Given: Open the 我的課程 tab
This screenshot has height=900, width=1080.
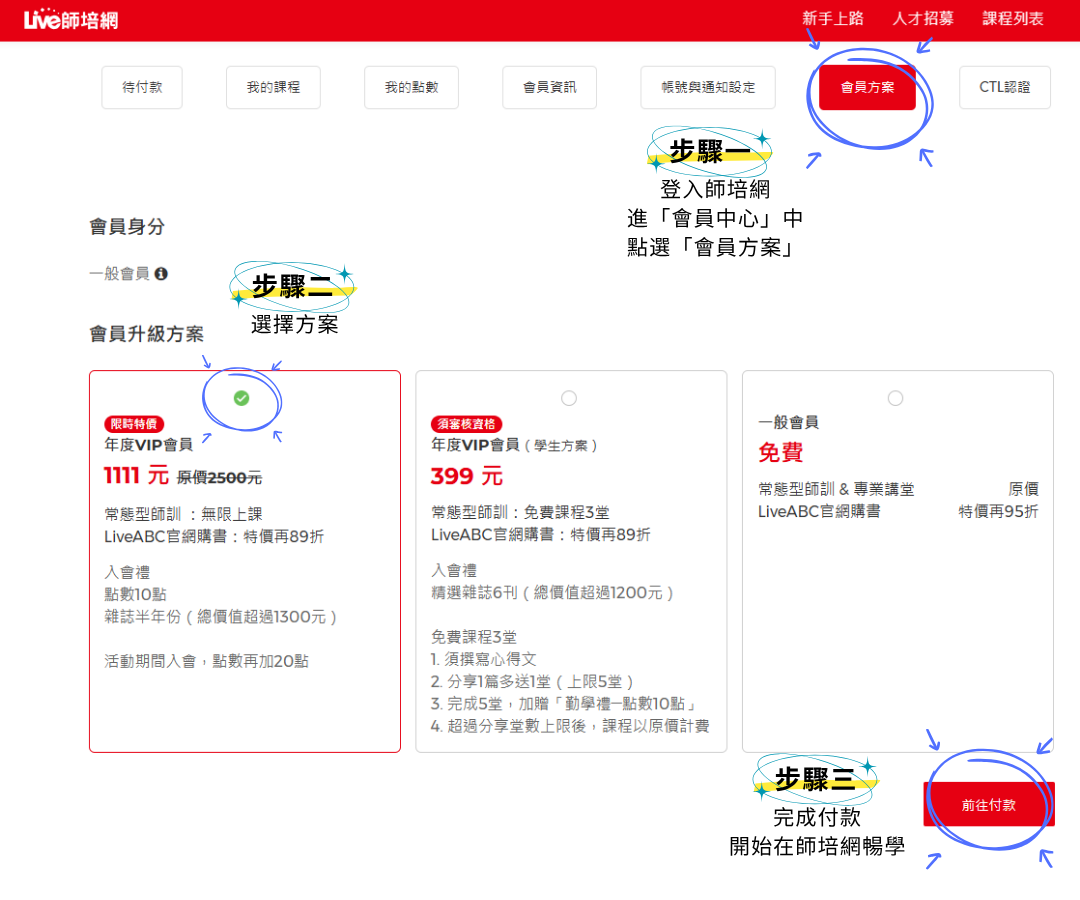Looking at the screenshot, I should click(273, 87).
